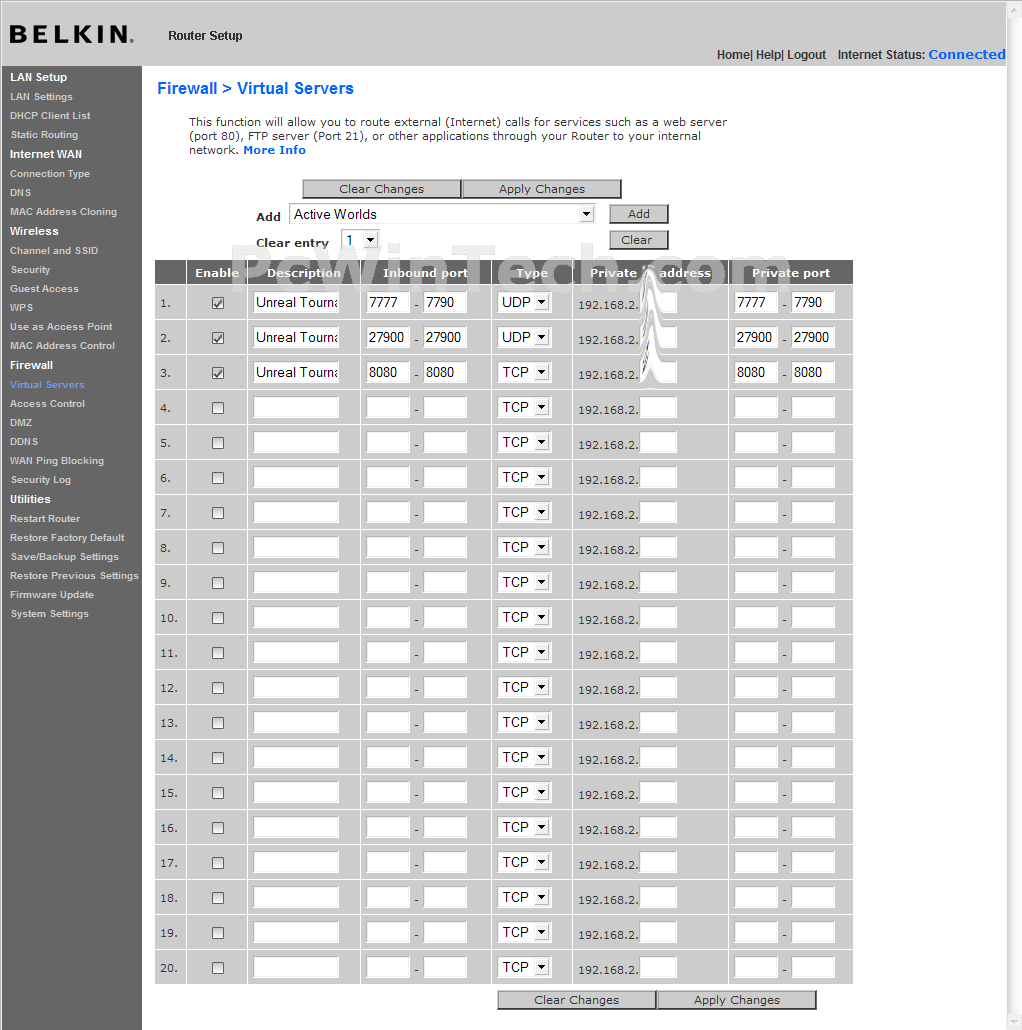The height and width of the screenshot is (1030, 1022).
Task: Open the DNS settings page
Action: (x=20, y=192)
